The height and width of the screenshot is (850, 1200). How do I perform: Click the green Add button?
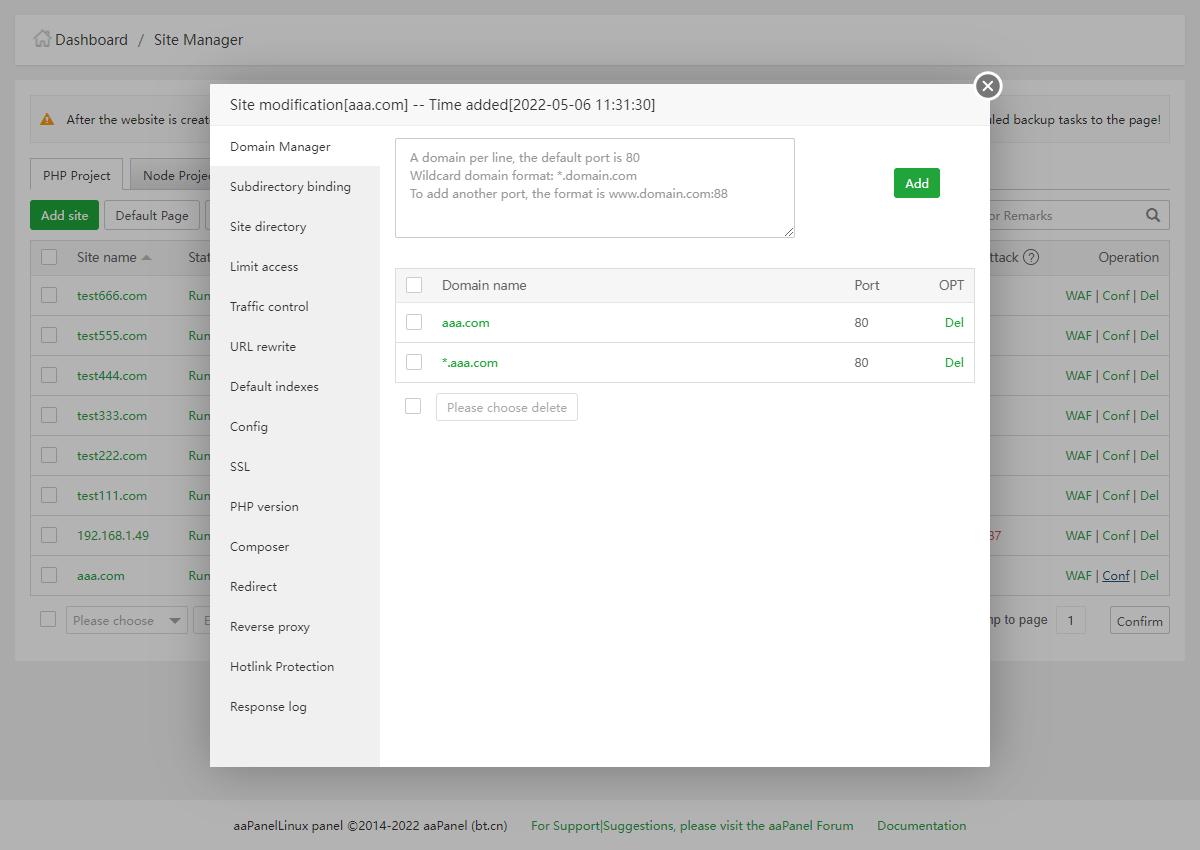tap(916, 183)
